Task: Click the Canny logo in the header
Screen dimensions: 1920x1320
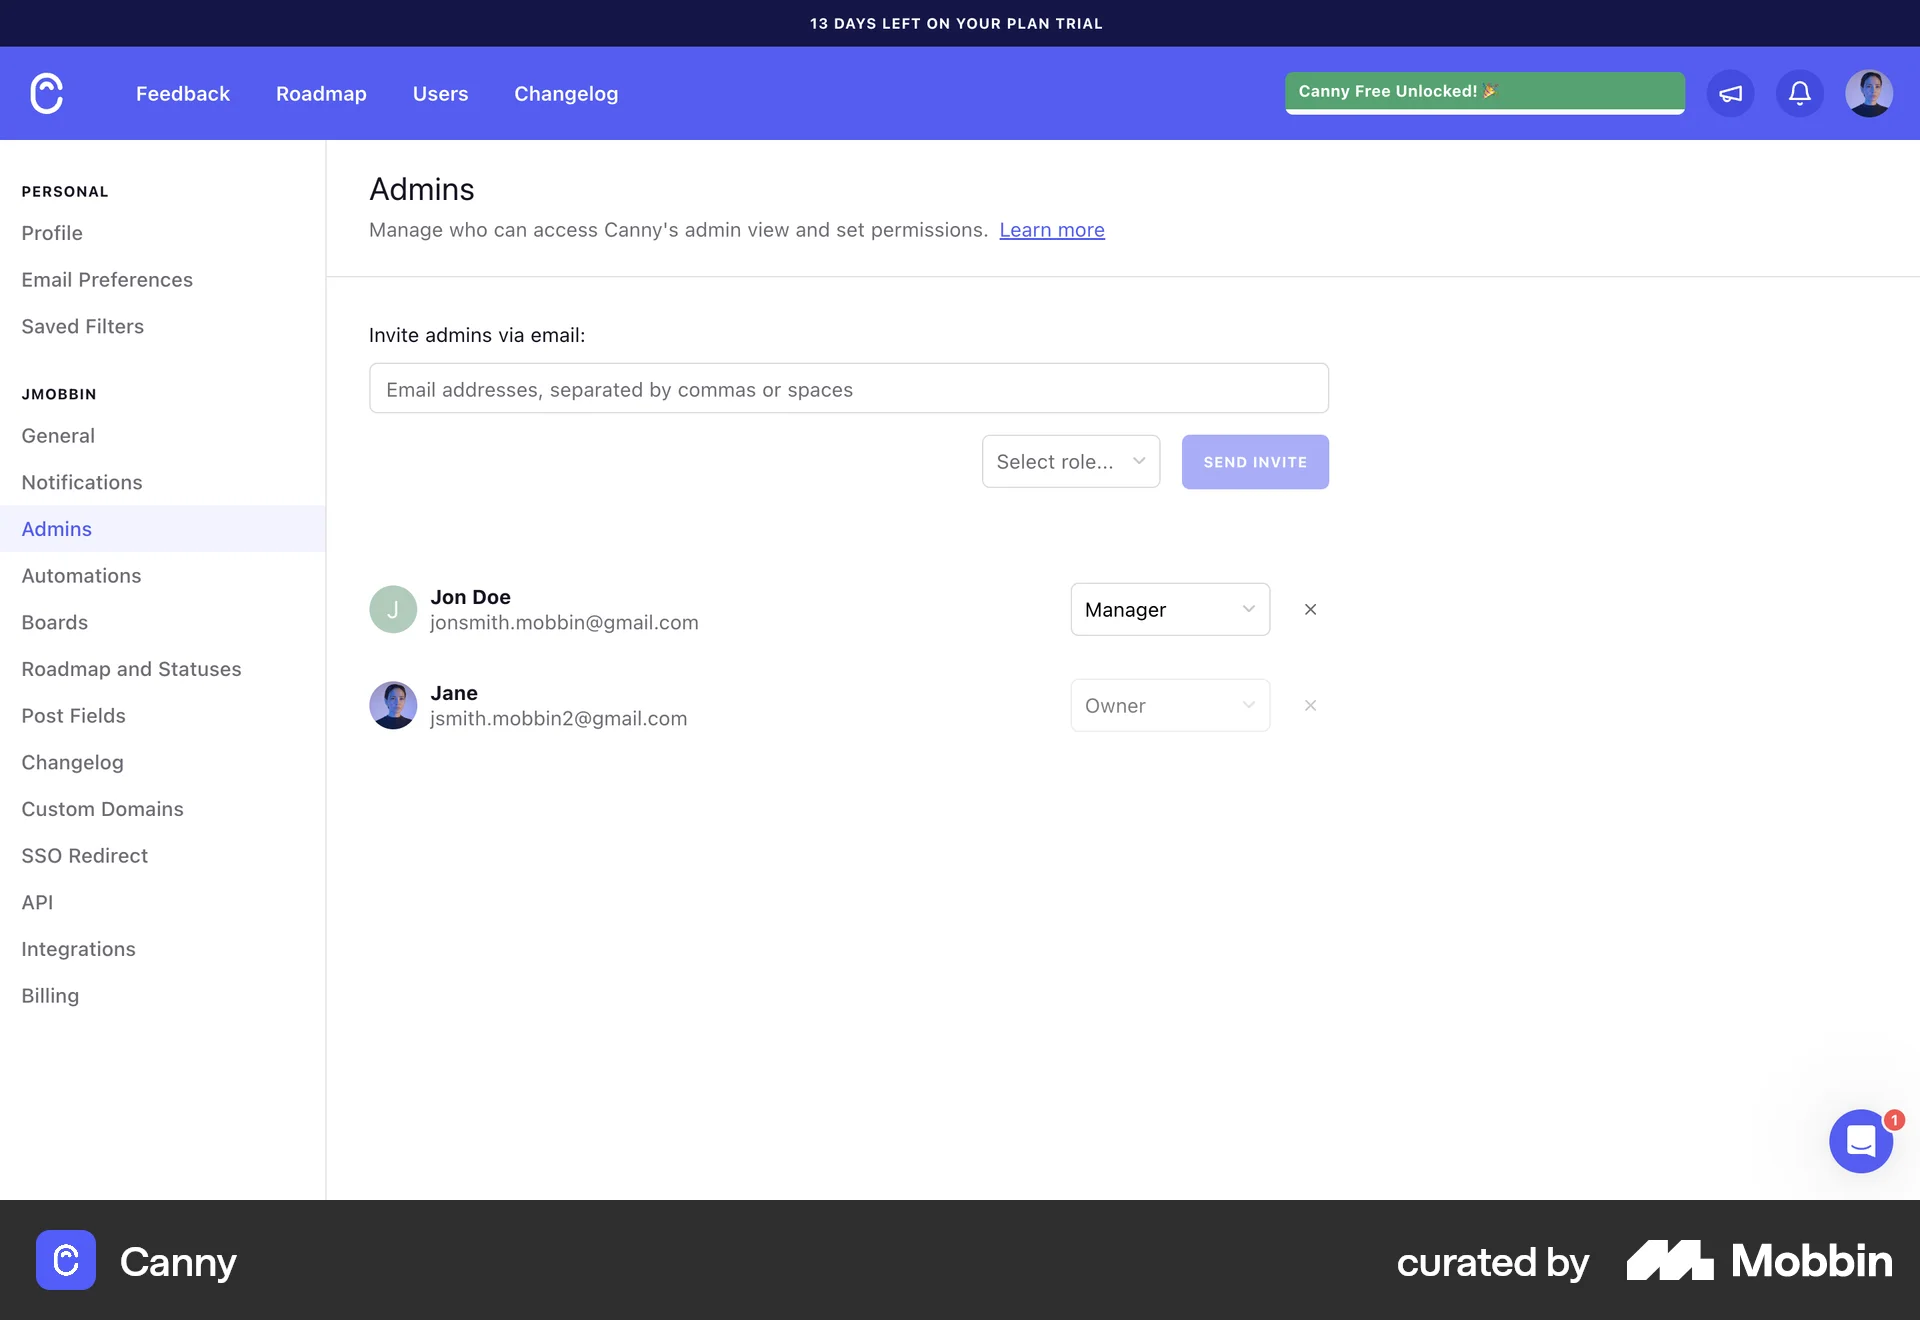Action: point(46,93)
